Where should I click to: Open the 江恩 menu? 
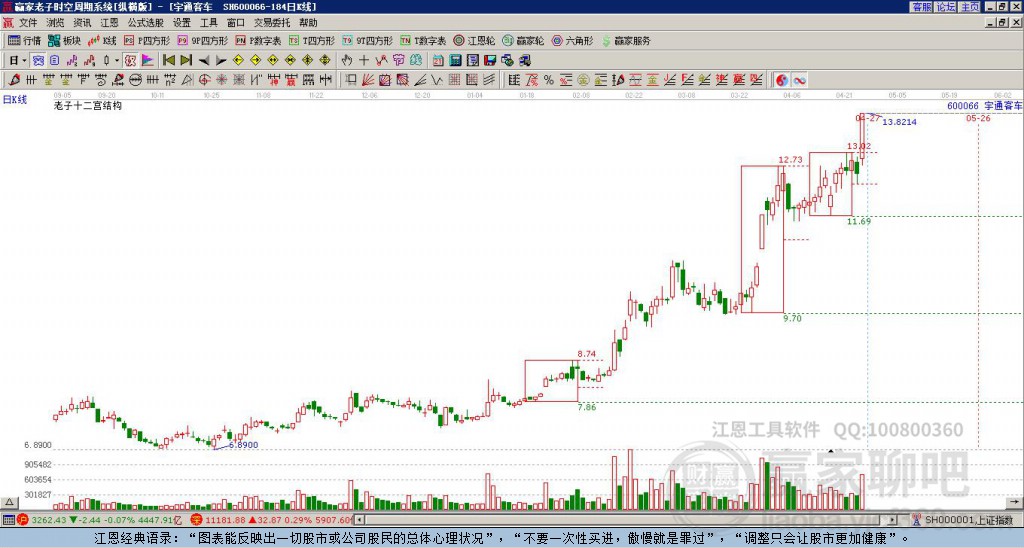pyautogui.click(x=109, y=23)
